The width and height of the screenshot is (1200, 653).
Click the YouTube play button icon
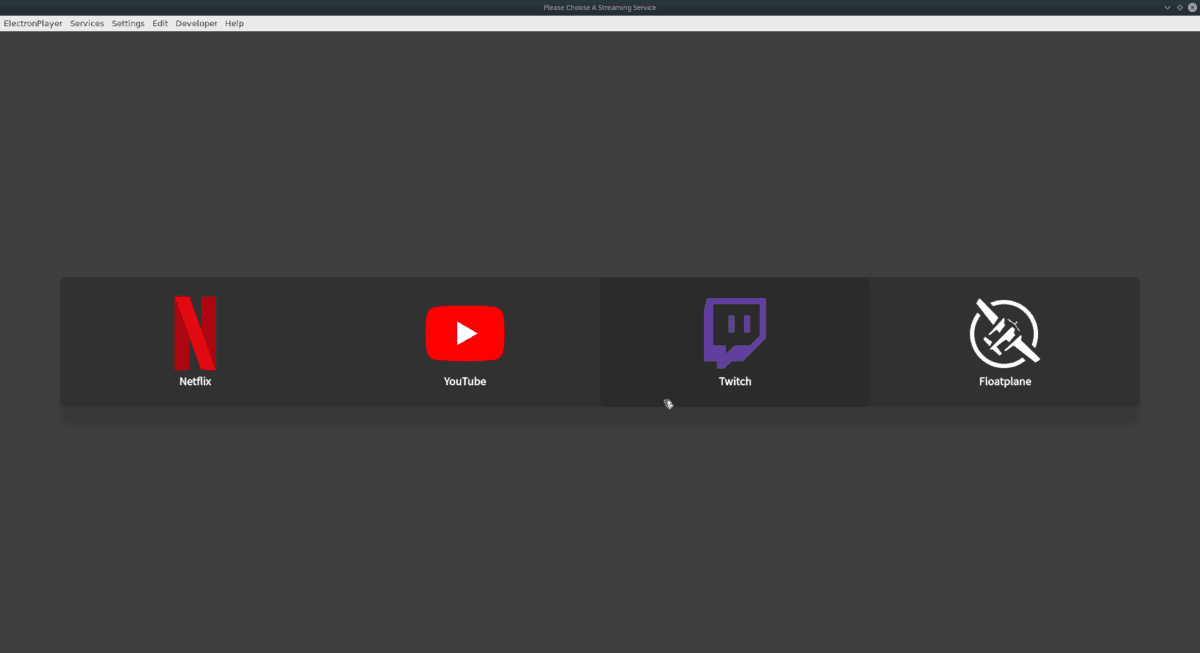(465, 333)
